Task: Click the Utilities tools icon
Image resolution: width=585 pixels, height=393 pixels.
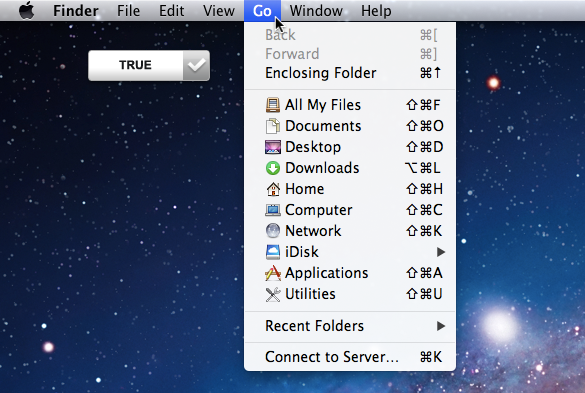Action: pos(273,294)
